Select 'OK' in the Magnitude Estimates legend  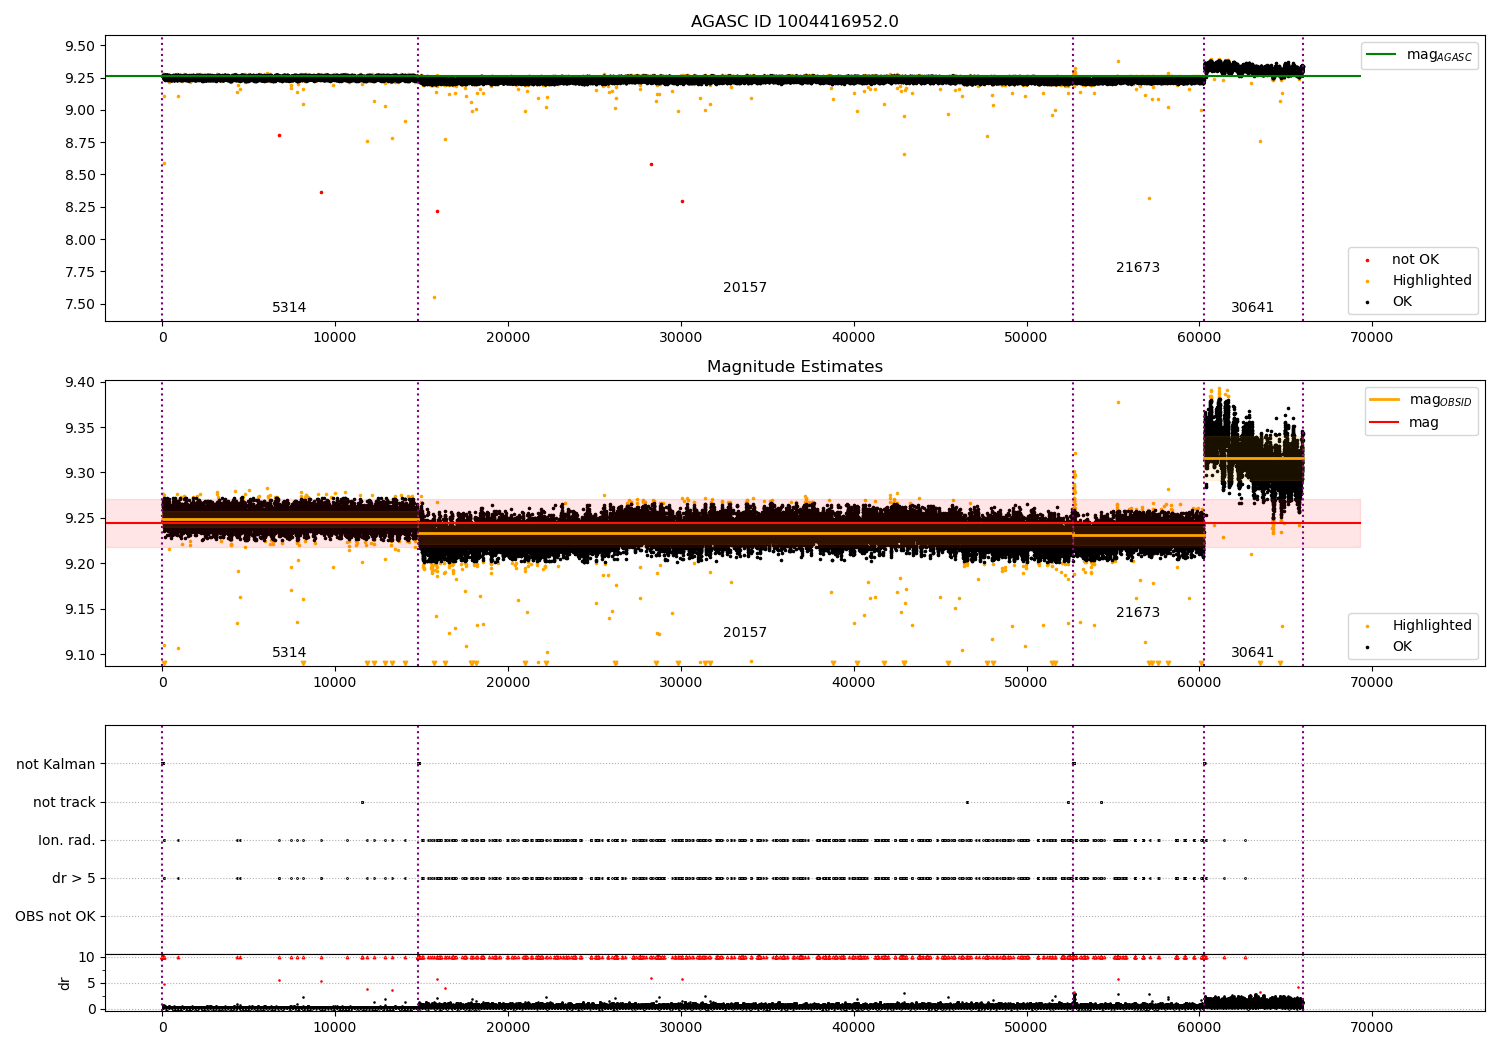1402,647
